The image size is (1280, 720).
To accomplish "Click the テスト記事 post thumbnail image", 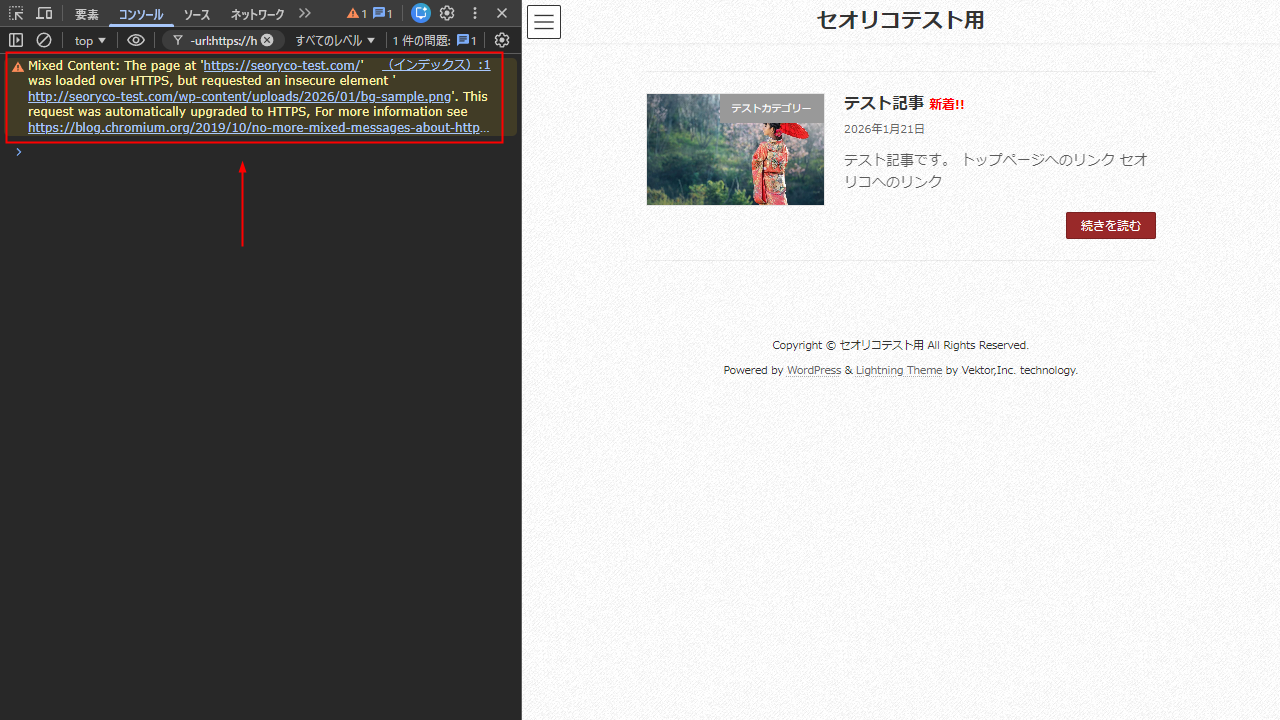I will click(x=735, y=150).
